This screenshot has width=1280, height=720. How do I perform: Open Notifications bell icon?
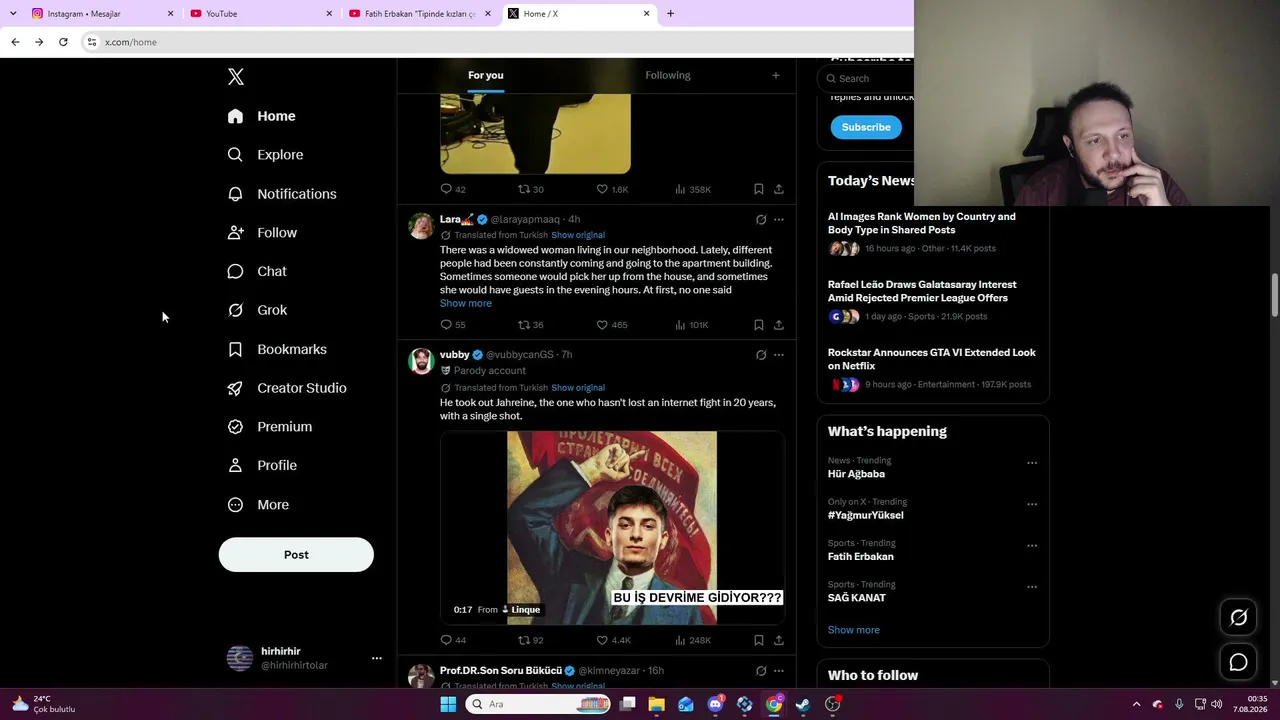pos(235,194)
